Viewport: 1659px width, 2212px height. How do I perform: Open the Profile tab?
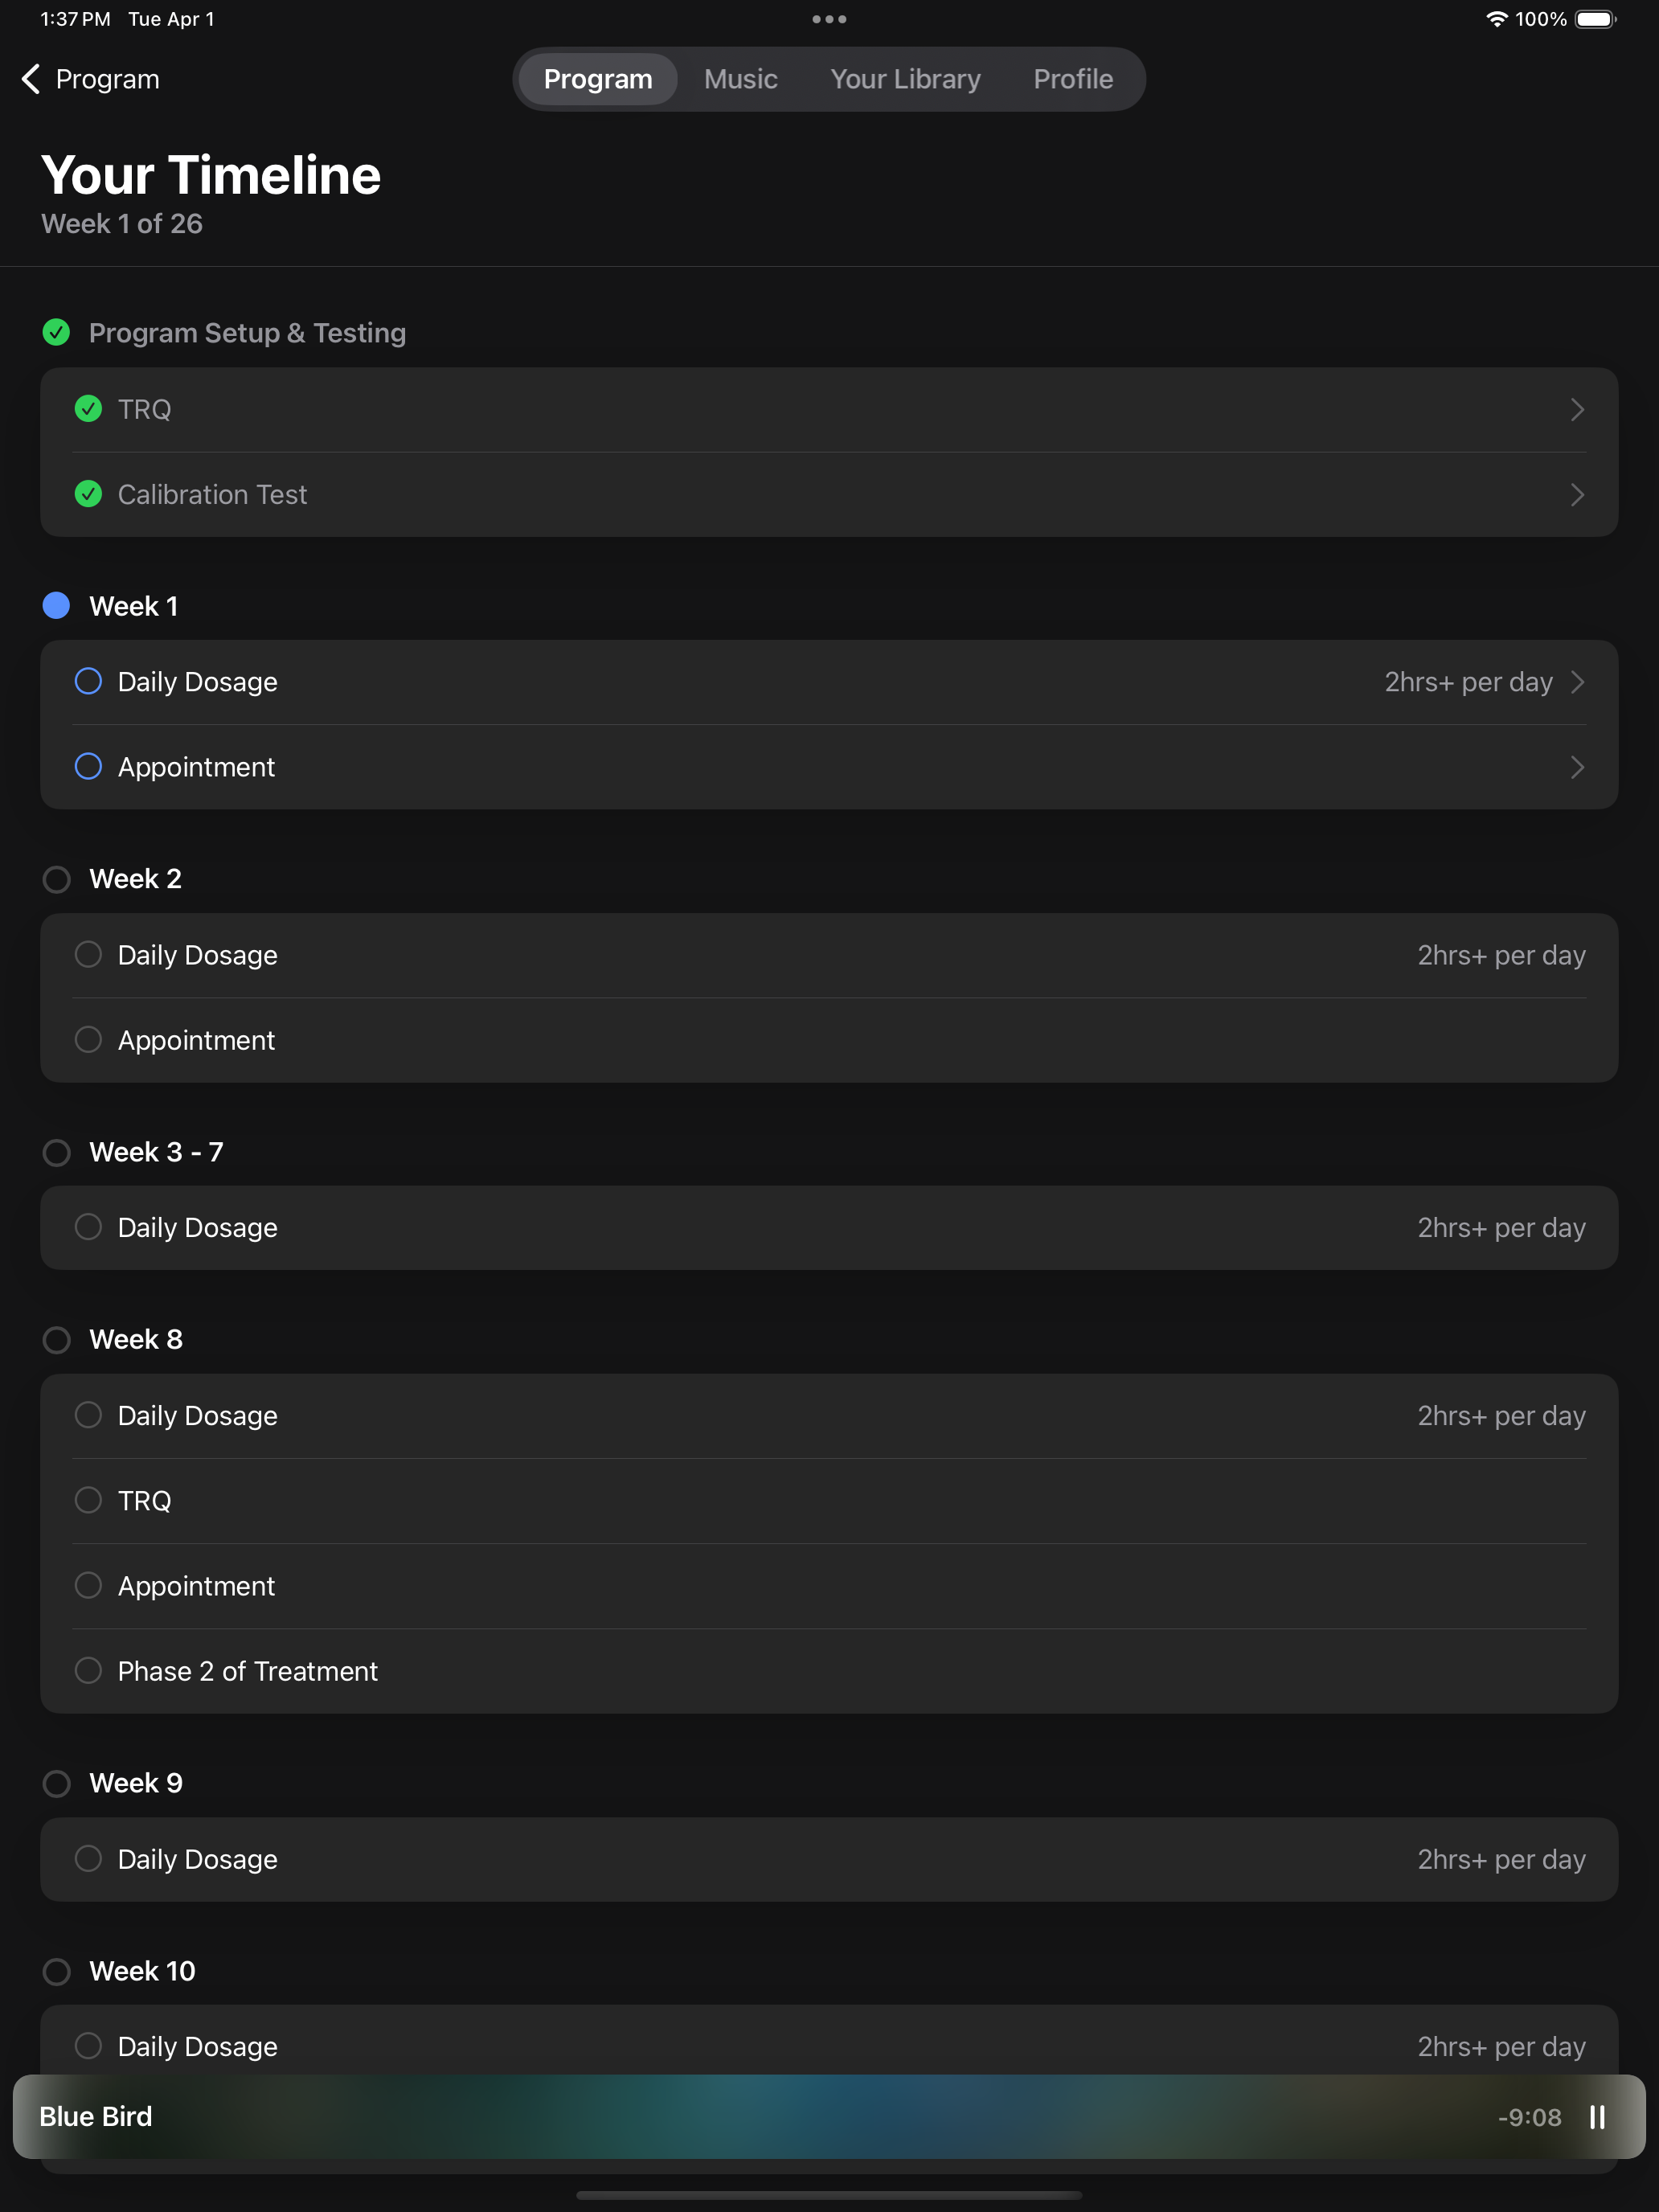click(x=1073, y=79)
